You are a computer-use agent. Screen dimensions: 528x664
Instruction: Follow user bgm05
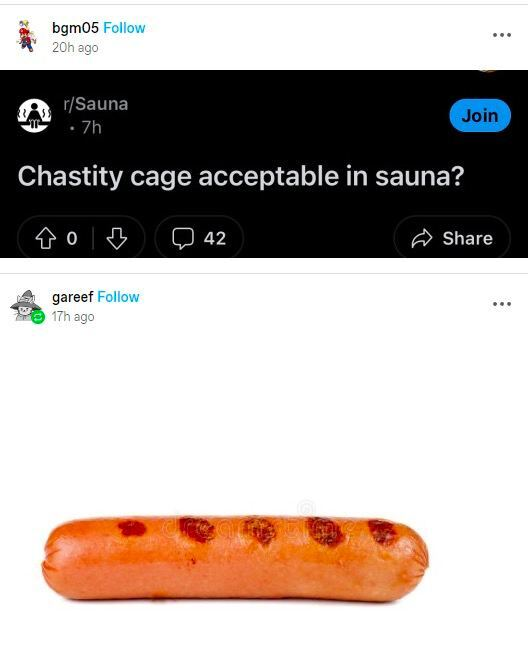(x=124, y=28)
